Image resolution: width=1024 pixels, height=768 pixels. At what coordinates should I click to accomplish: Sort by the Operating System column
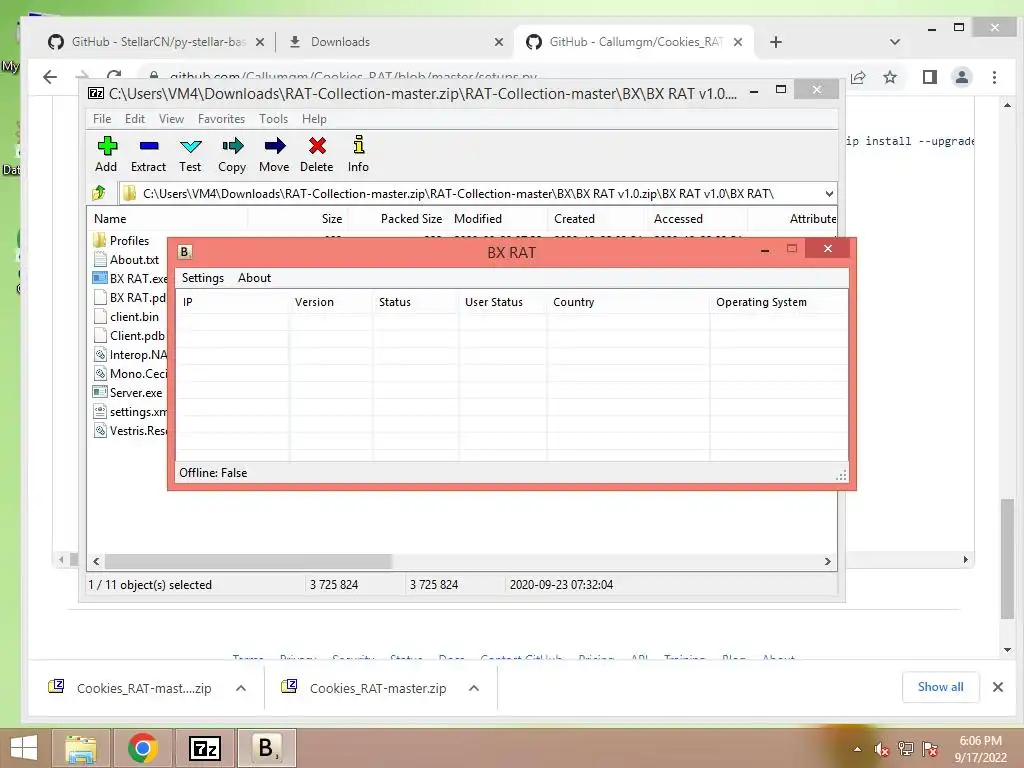pyautogui.click(x=778, y=302)
